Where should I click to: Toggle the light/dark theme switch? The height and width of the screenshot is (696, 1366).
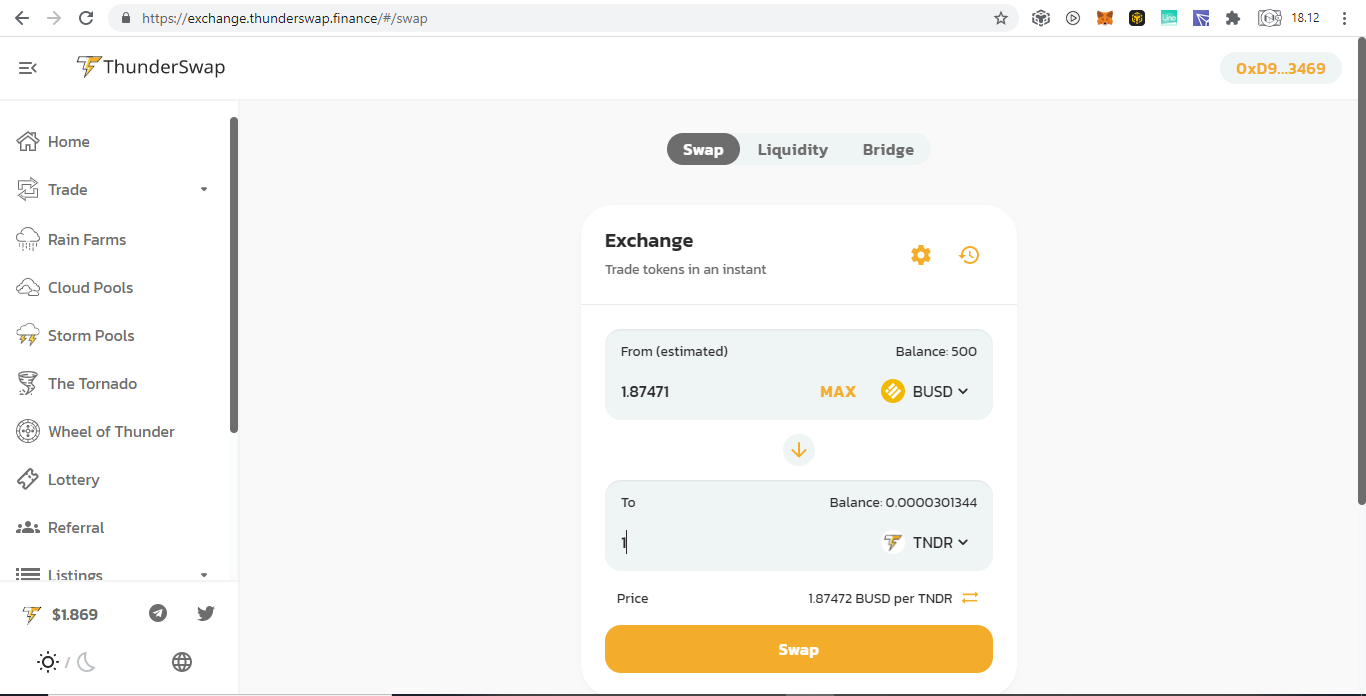pos(66,662)
